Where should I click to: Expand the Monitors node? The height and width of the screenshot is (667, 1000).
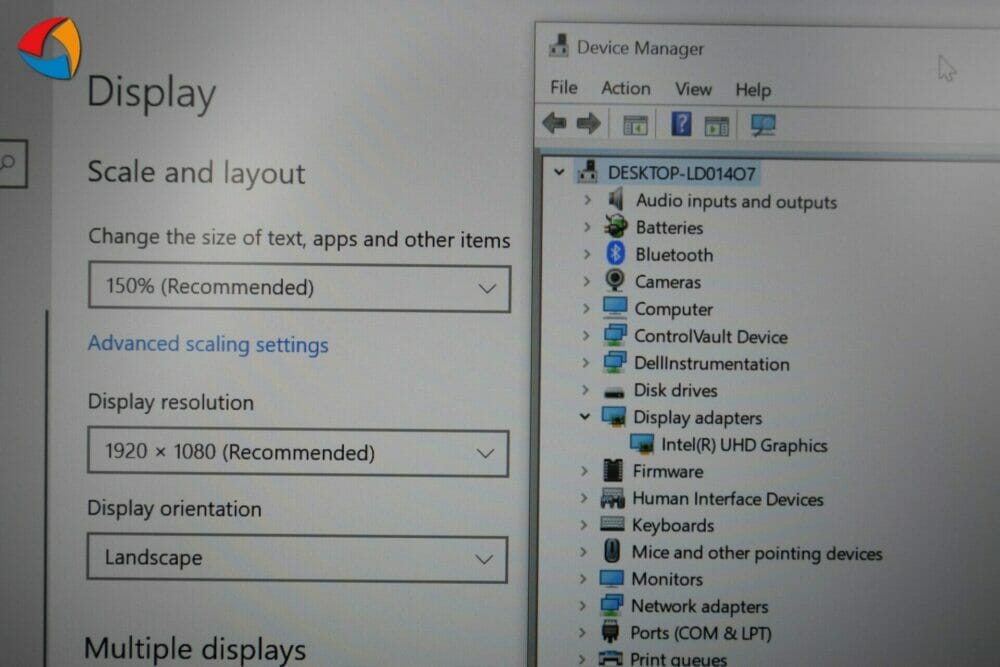582,578
